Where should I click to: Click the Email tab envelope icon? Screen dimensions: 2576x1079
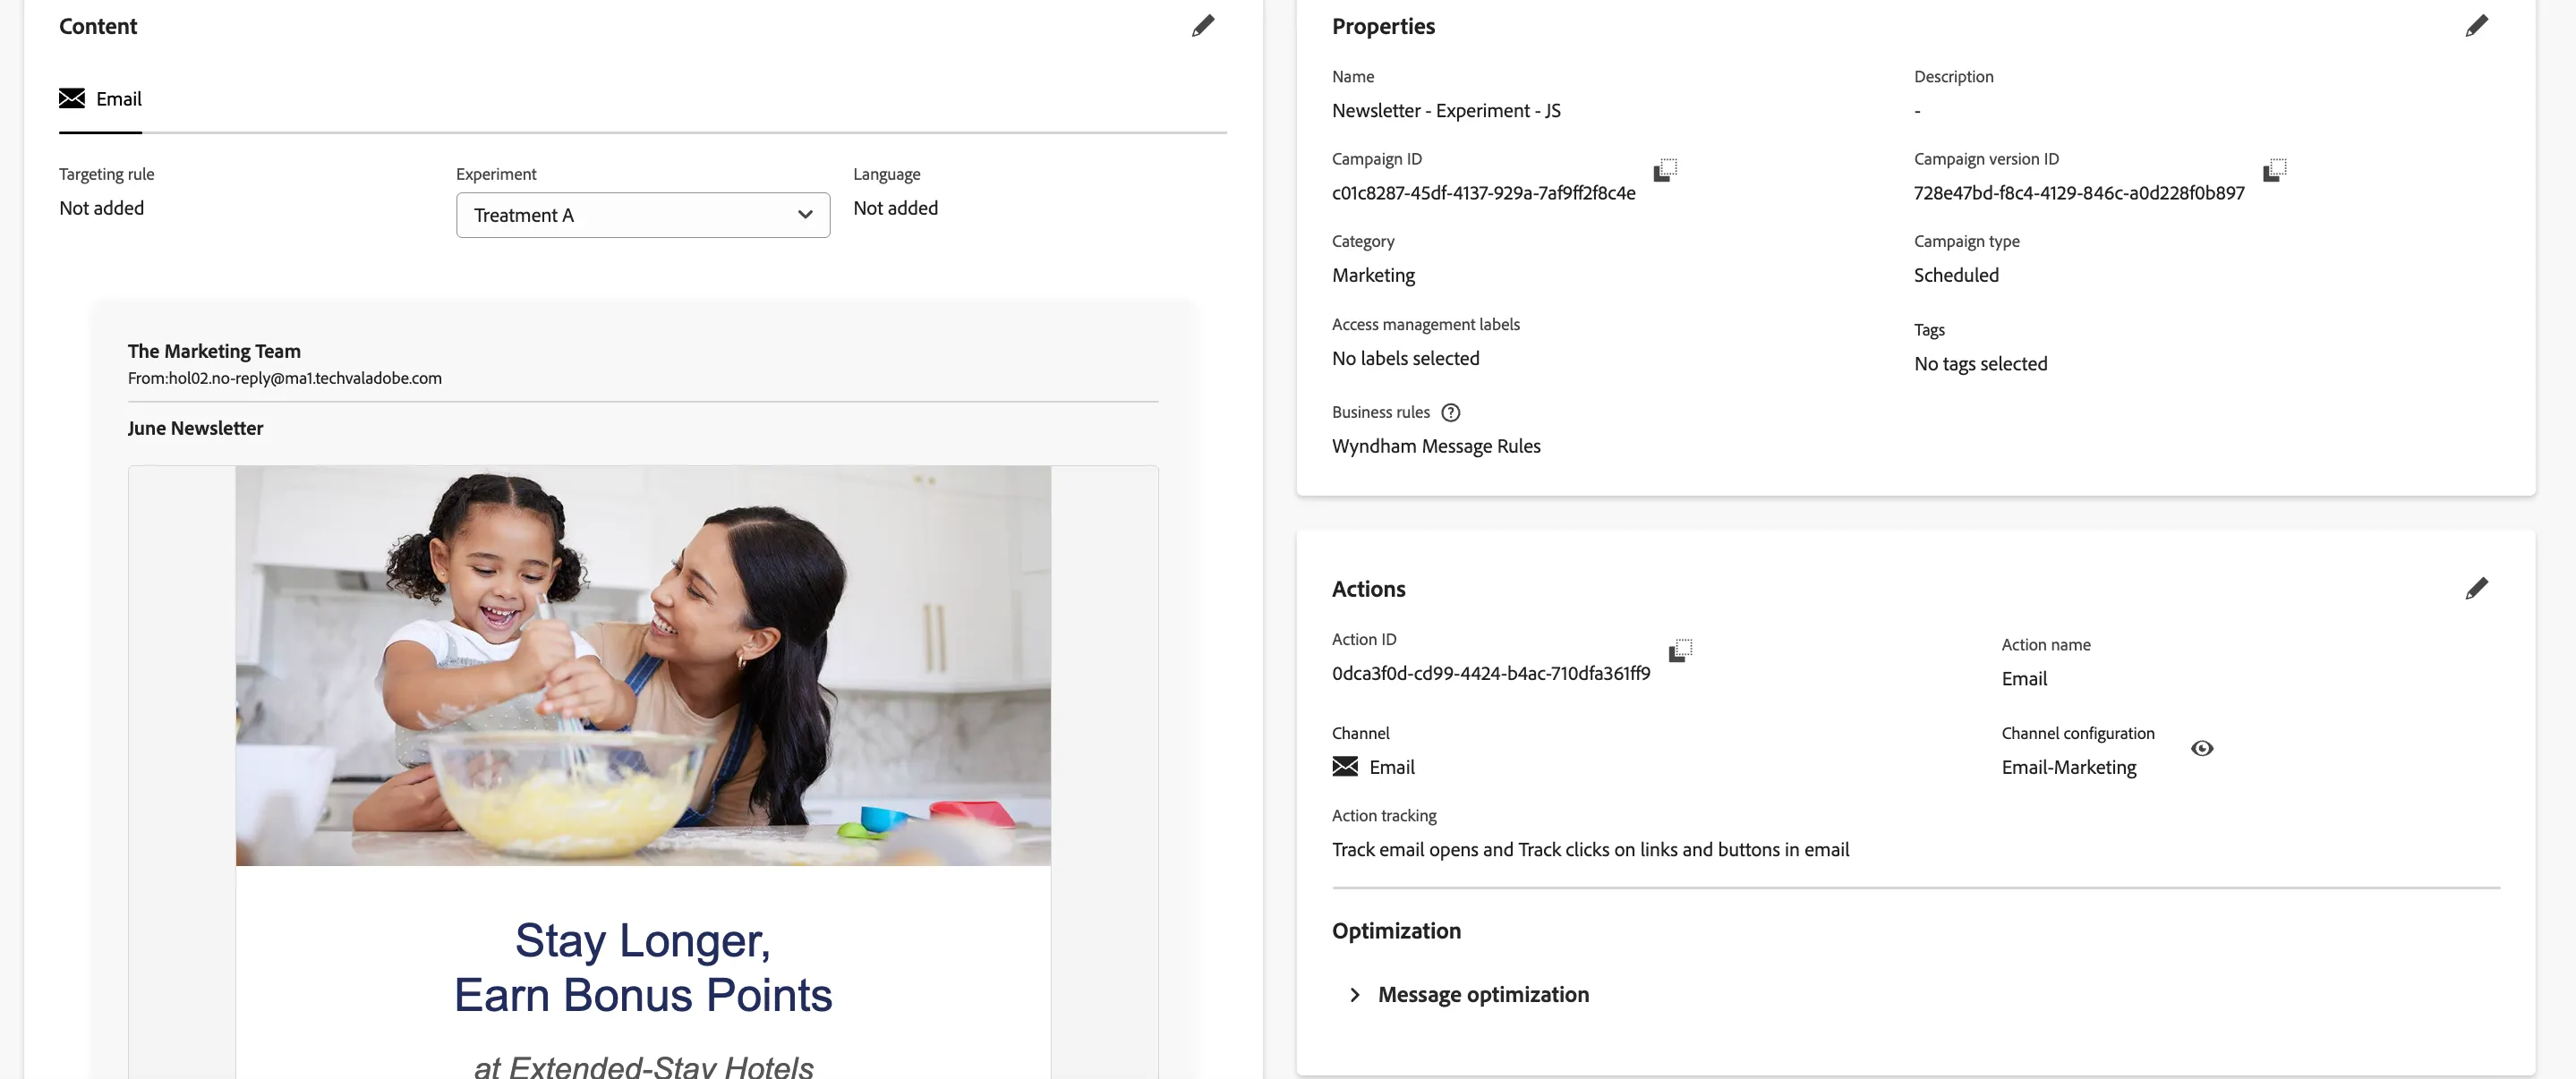(72, 98)
